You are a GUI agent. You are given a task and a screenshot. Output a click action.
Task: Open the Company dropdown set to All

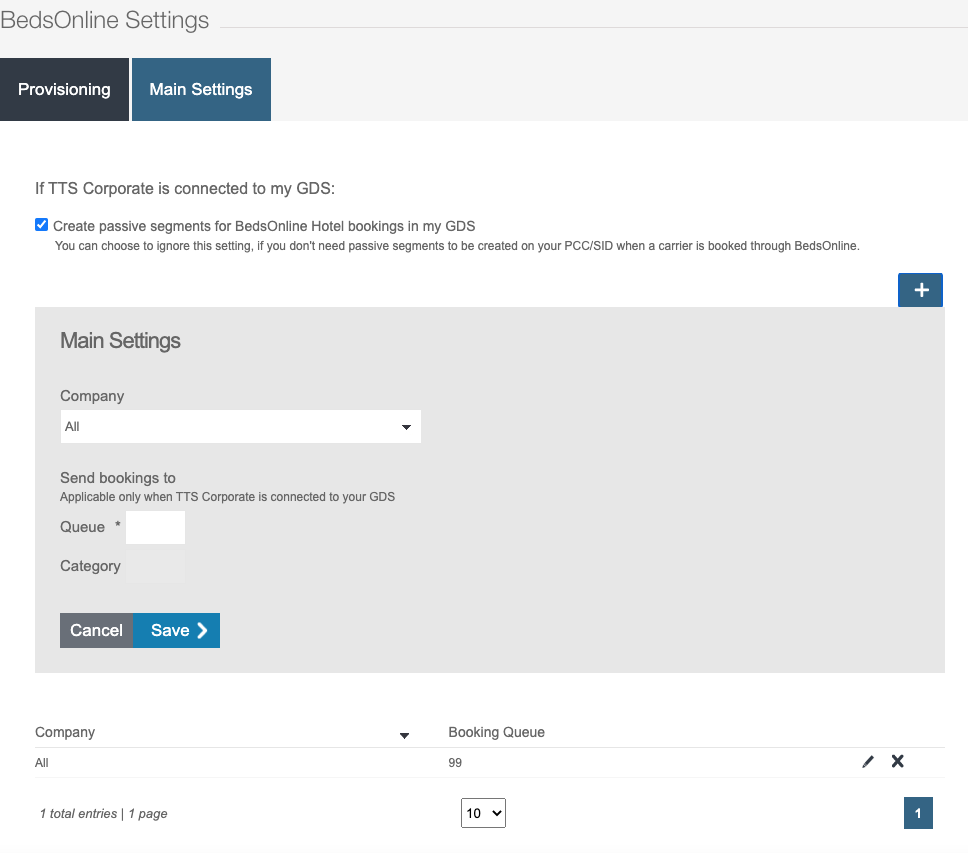tap(240, 427)
